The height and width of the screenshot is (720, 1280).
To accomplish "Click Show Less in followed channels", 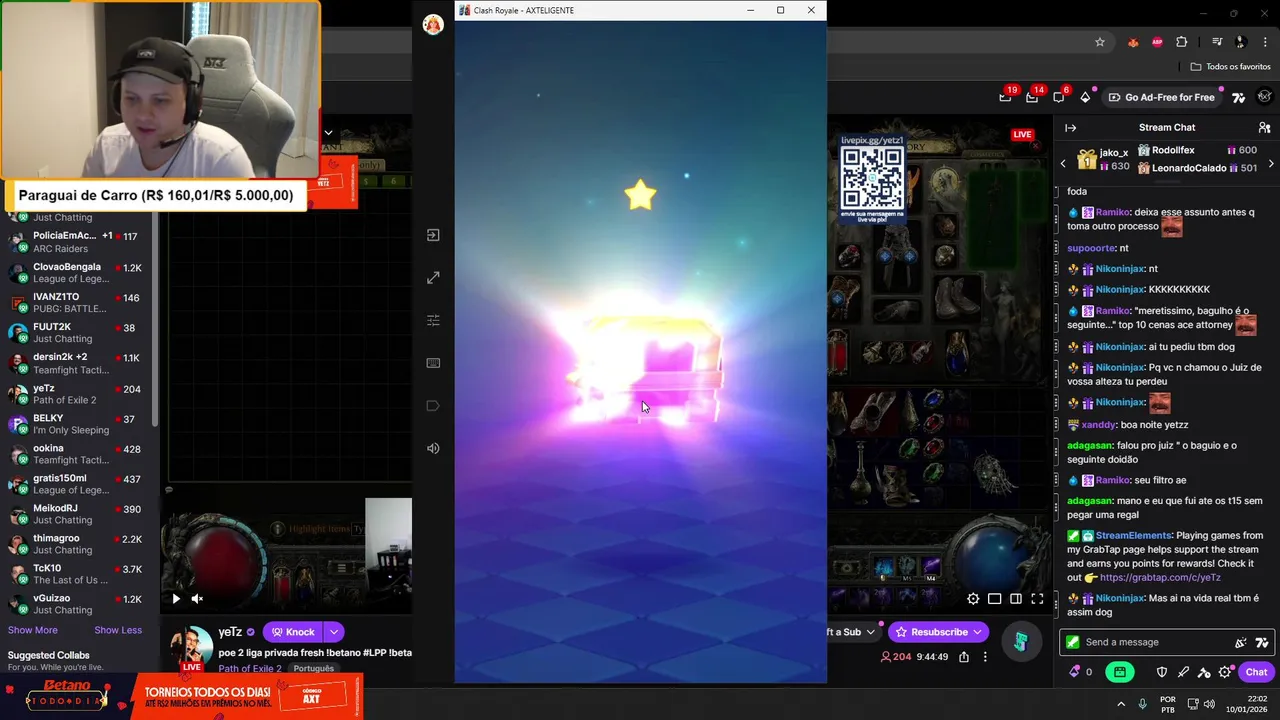I will click(118, 630).
